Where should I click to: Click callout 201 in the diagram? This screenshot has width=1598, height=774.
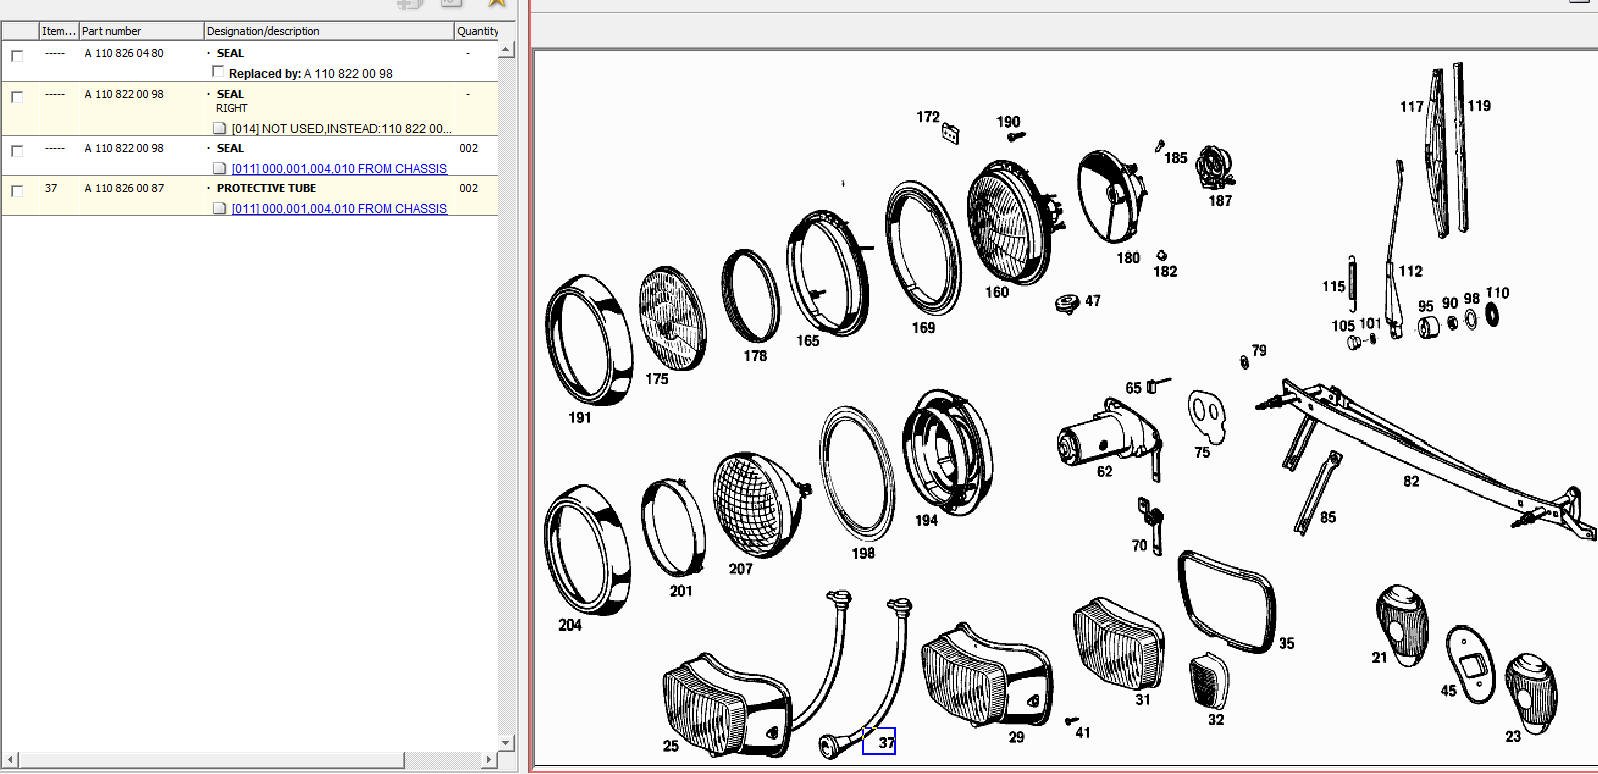coord(681,591)
